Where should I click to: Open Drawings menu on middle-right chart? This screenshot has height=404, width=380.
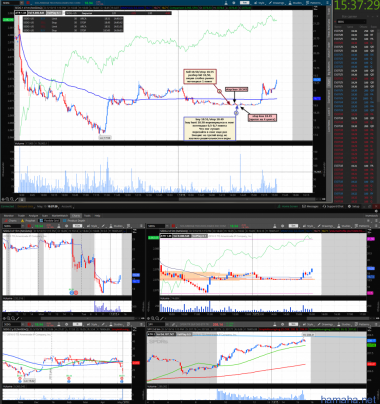click(327, 226)
